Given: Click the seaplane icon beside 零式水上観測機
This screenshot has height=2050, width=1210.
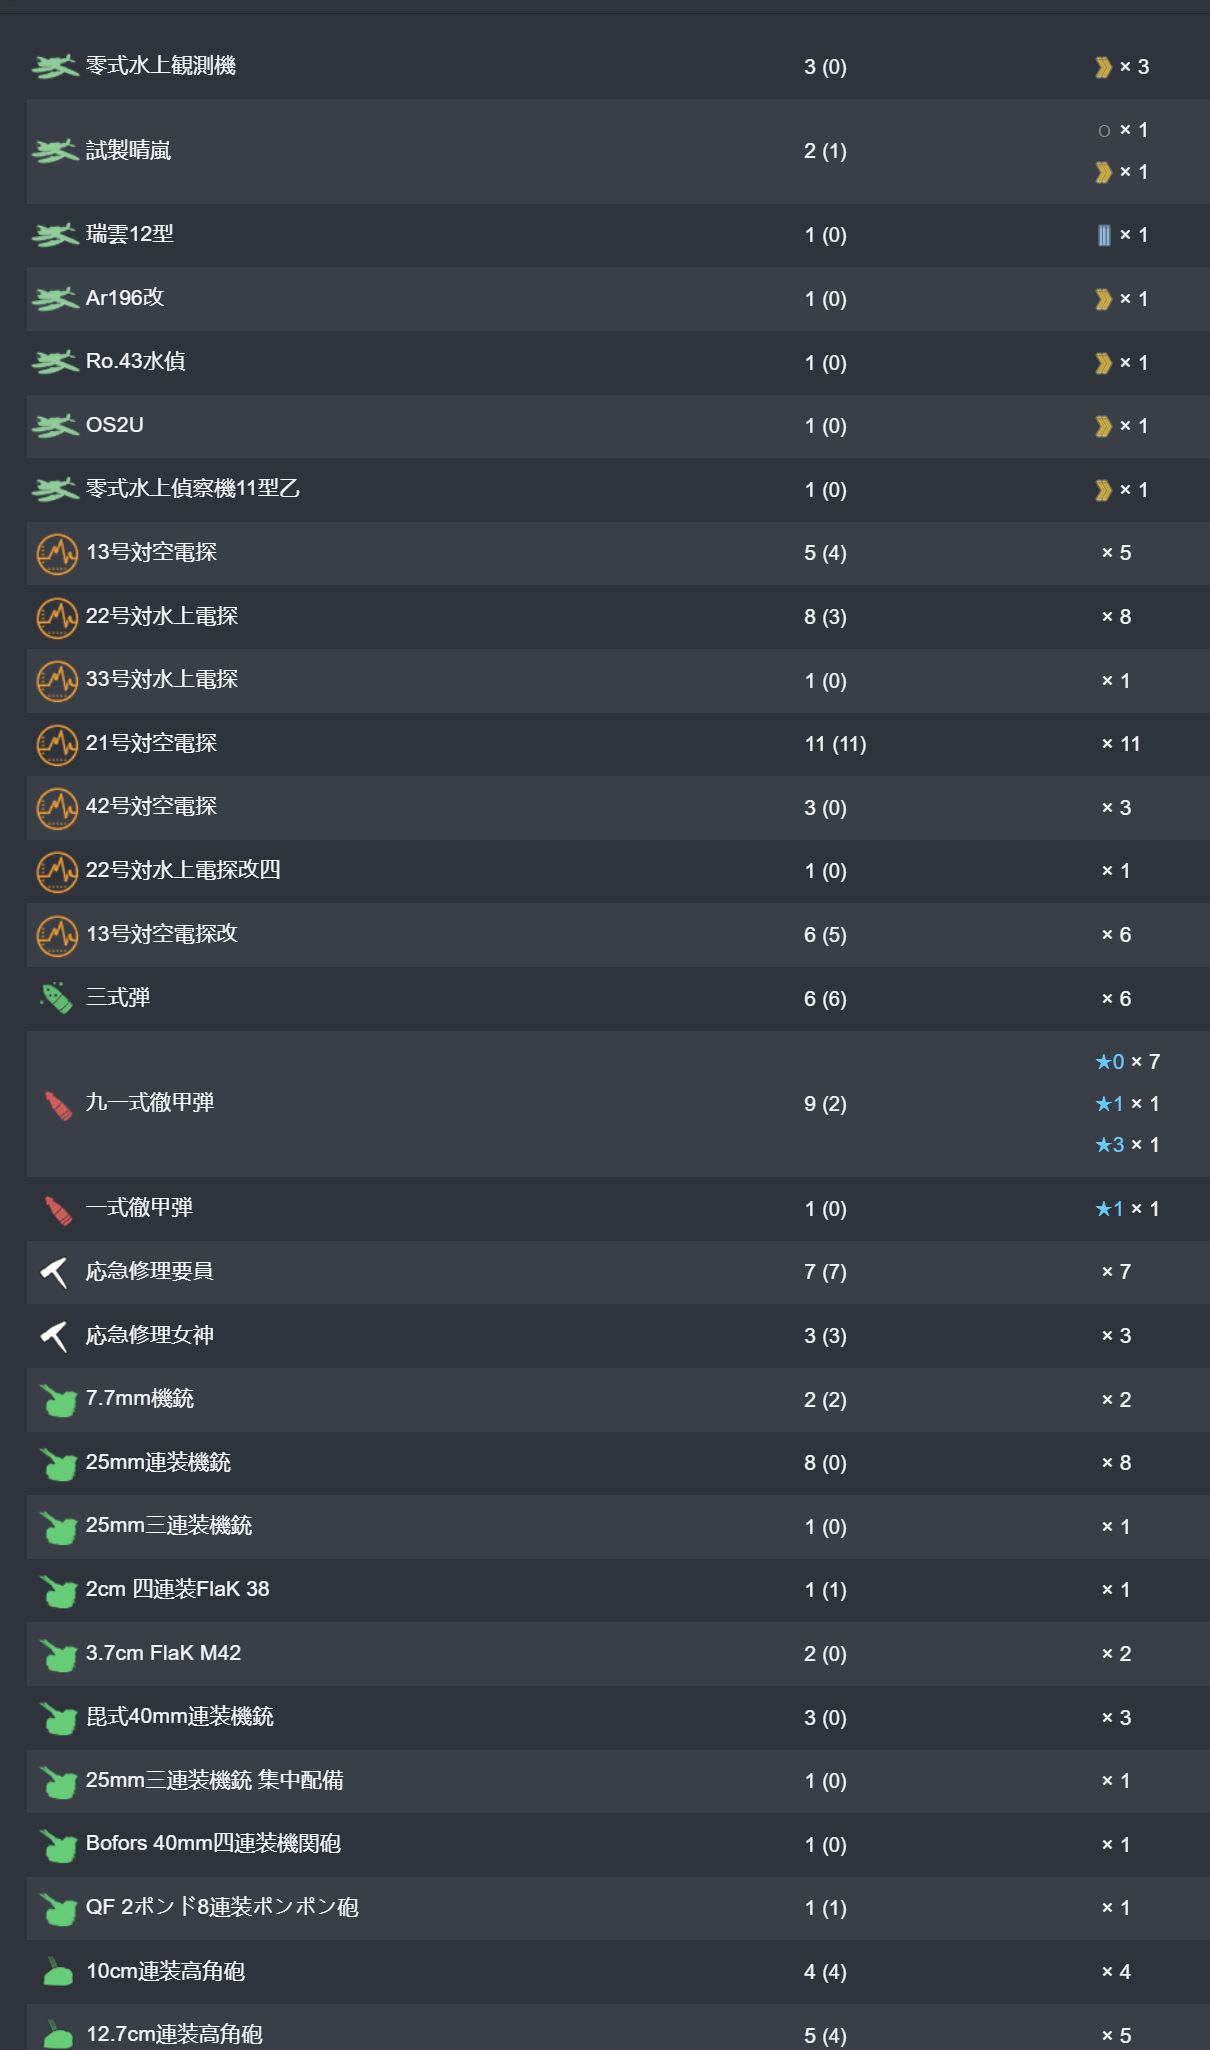Looking at the screenshot, I should [55, 67].
